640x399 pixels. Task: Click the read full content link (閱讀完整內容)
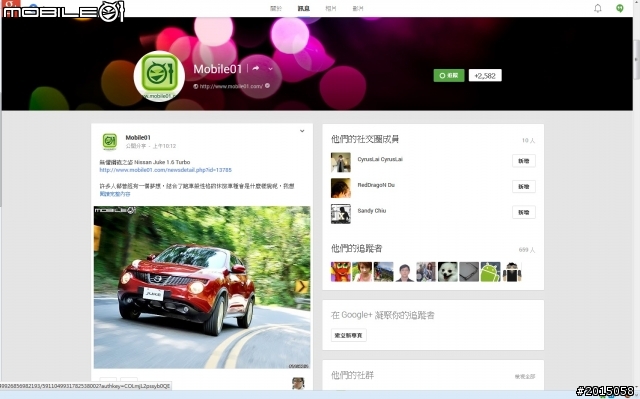pyautogui.click(x=115, y=194)
